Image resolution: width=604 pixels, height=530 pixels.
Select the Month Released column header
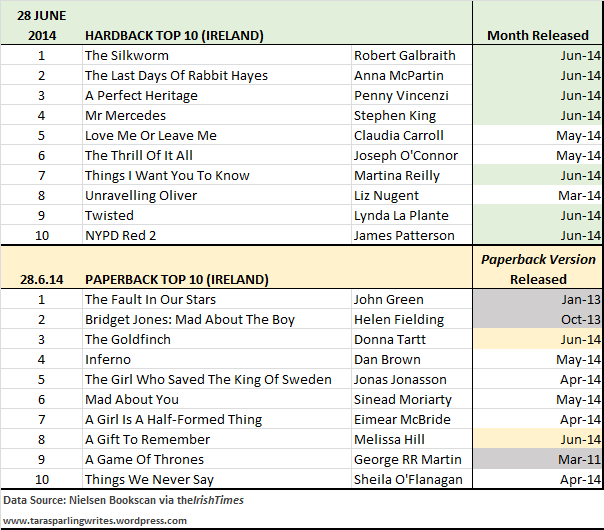pyautogui.click(x=537, y=36)
